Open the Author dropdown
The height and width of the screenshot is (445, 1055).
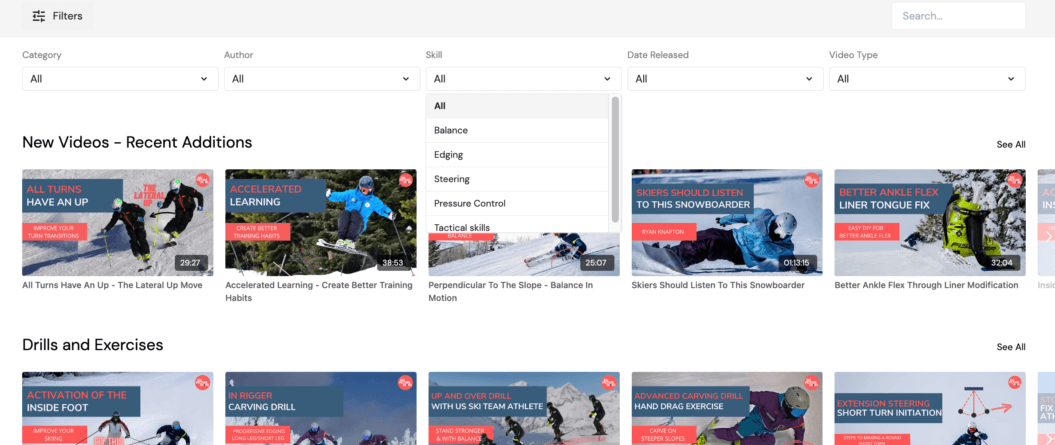pos(322,79)
